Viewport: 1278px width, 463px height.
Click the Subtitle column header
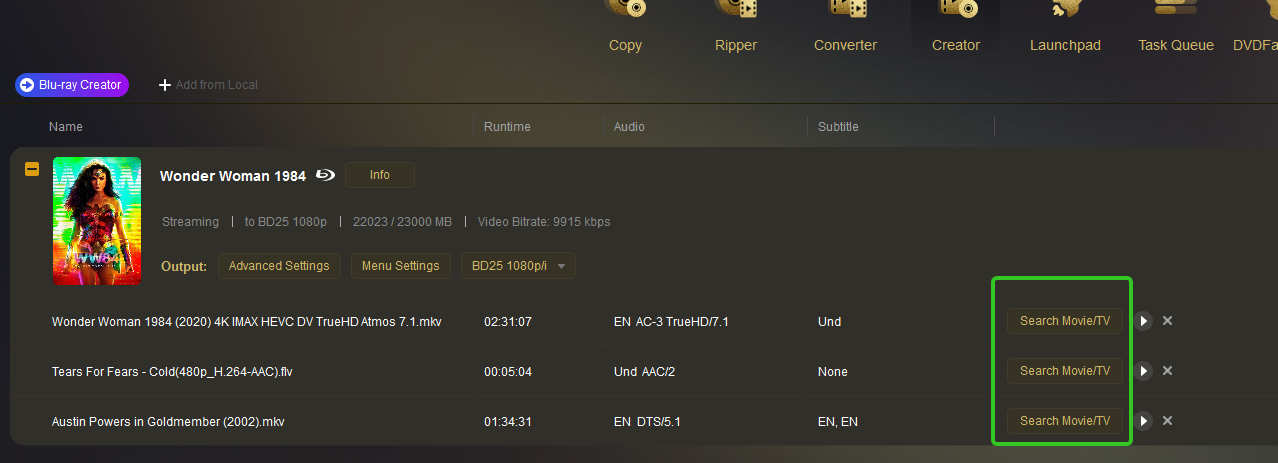838,127
